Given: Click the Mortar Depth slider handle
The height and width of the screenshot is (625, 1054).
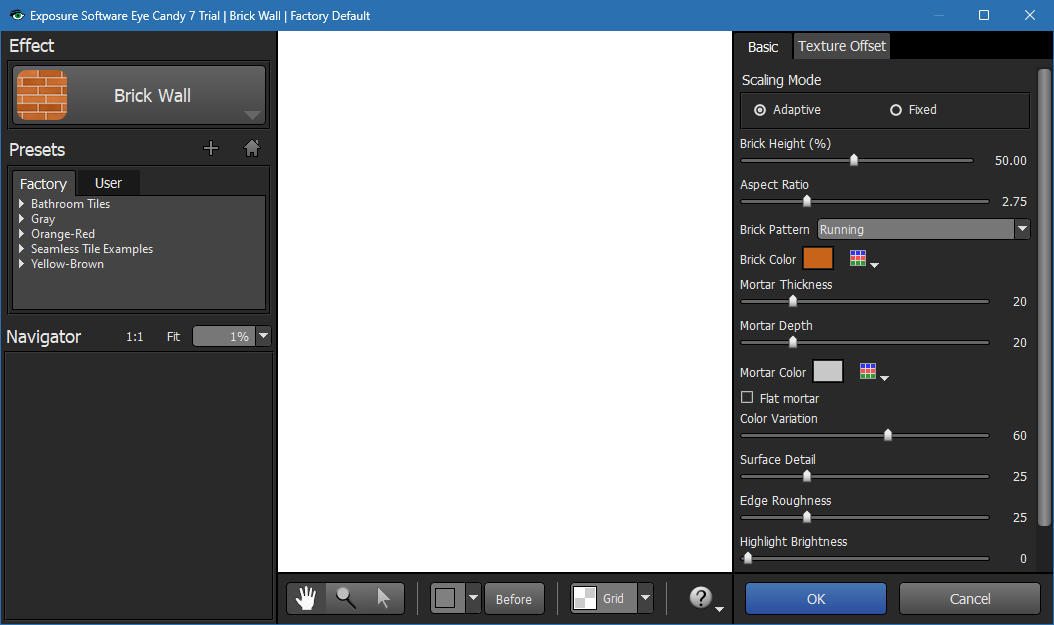Looking at the screenshot, I should 793,342.
